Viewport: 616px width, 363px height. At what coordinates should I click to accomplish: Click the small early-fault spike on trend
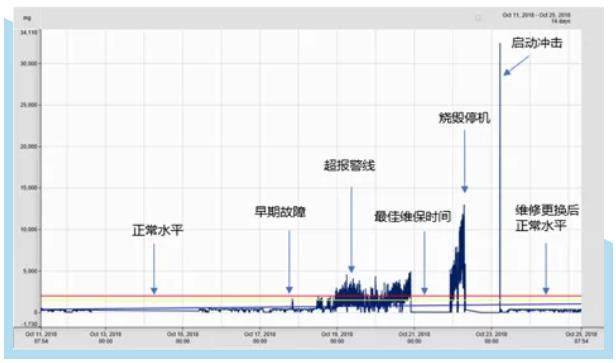click(292, 302)
